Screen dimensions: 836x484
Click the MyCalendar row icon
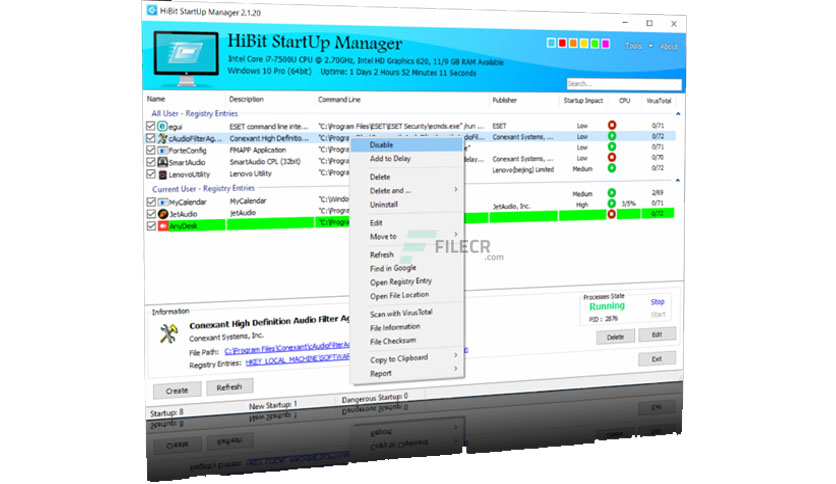(x=163, y=202)
